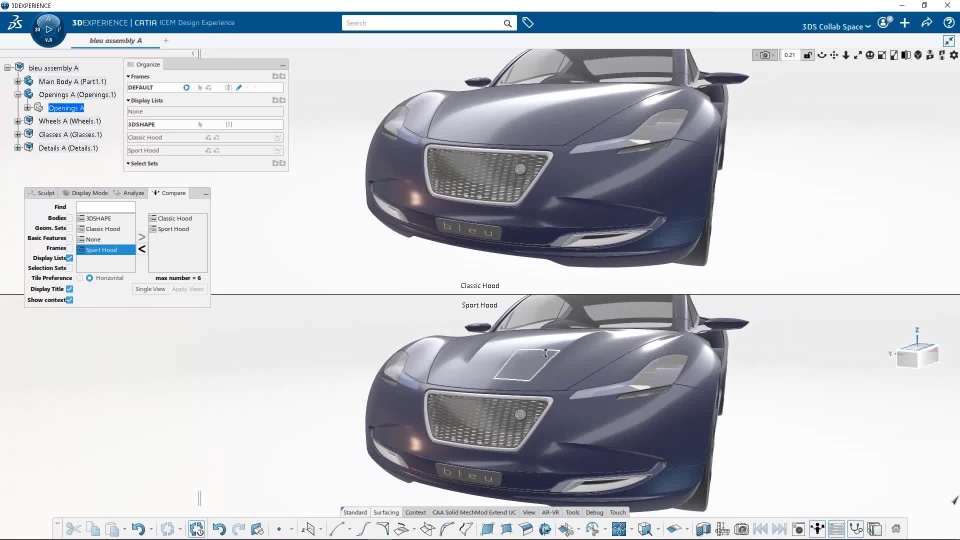Open the 3DEXPERIENCE compass
The image size is (960, 540).
[48, 29]
